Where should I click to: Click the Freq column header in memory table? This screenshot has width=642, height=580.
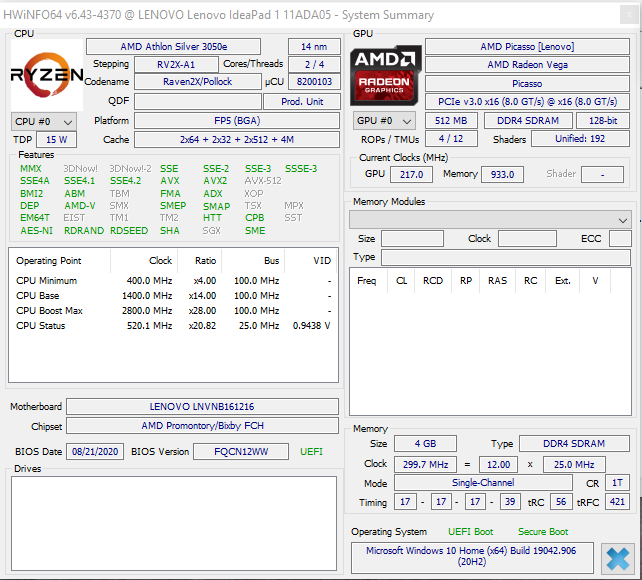(369, 281)
